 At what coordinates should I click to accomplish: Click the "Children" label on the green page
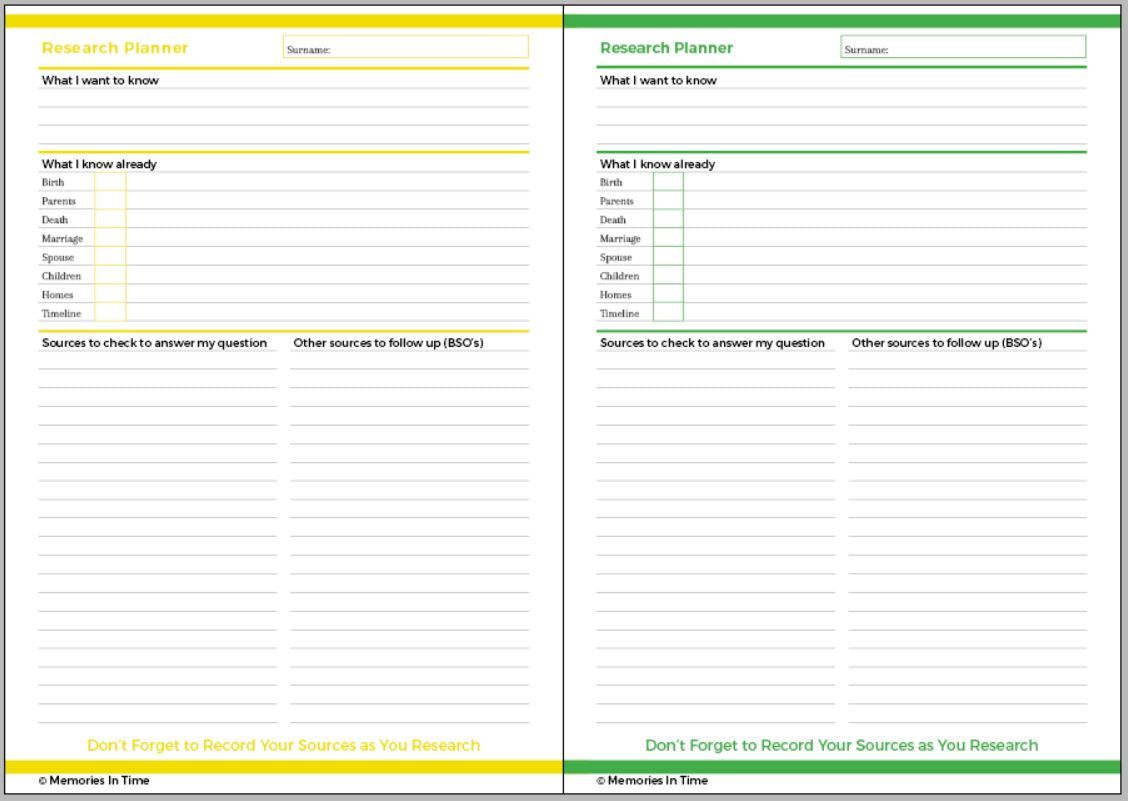coord(619,276)
